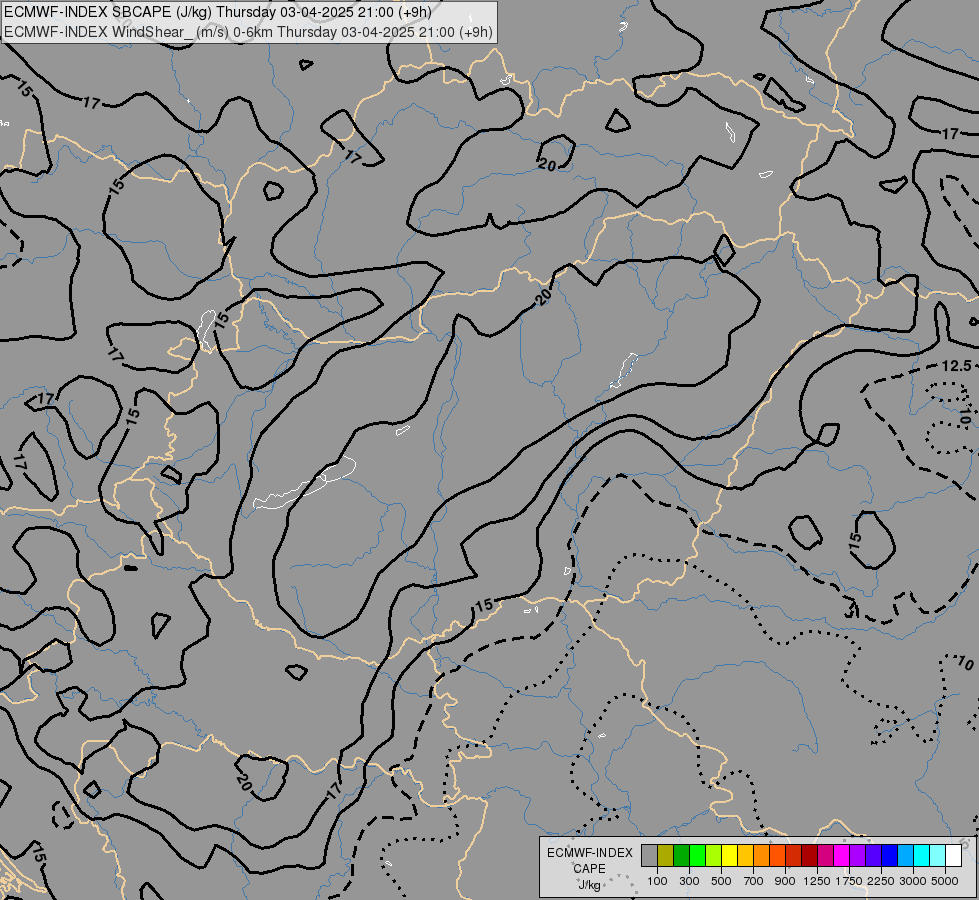This screenshot has height=900, width=979.
Task: Select the bright green legend swatch
Action: (697, 856)
